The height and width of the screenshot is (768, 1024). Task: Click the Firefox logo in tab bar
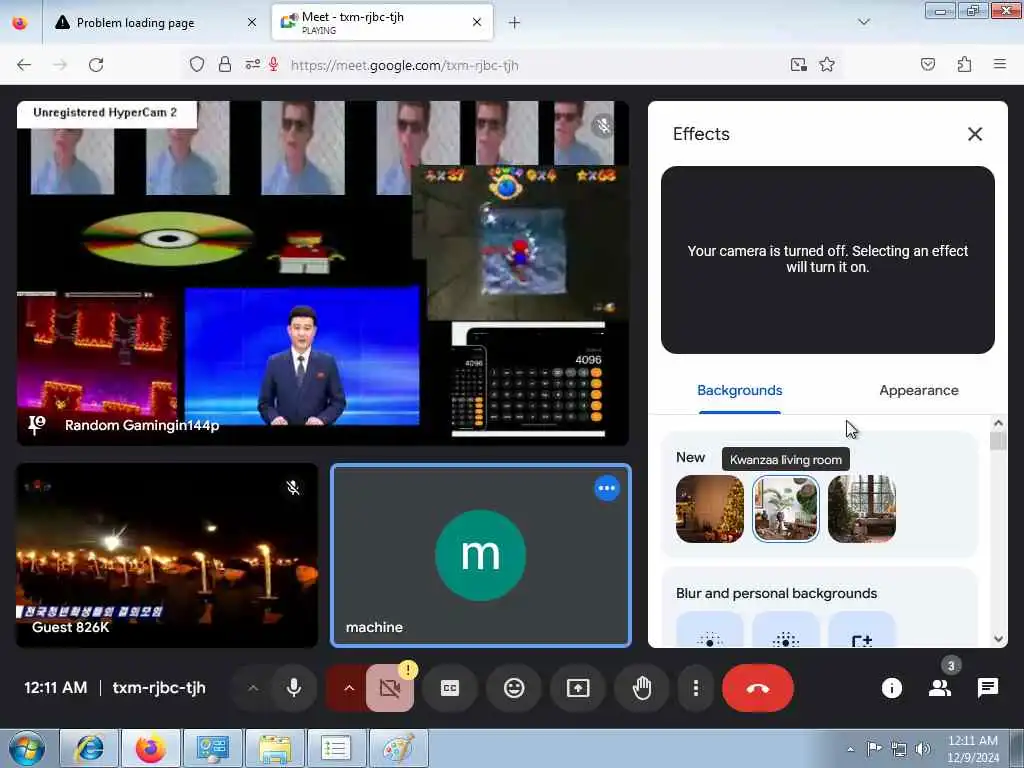20,23
